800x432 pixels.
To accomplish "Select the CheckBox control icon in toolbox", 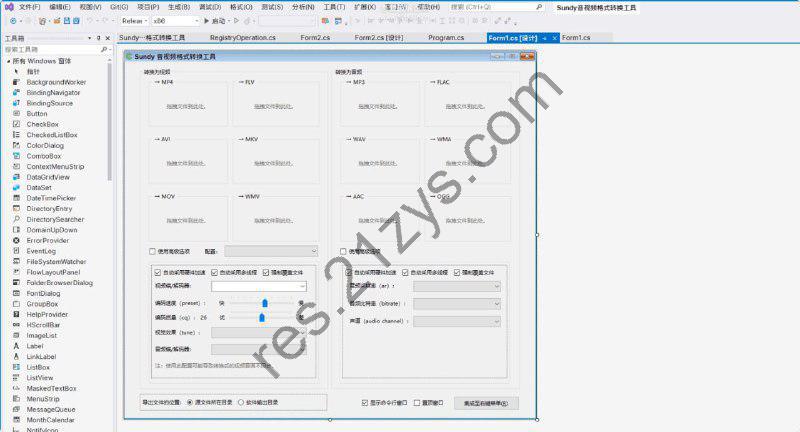I will tap(16, 124).
